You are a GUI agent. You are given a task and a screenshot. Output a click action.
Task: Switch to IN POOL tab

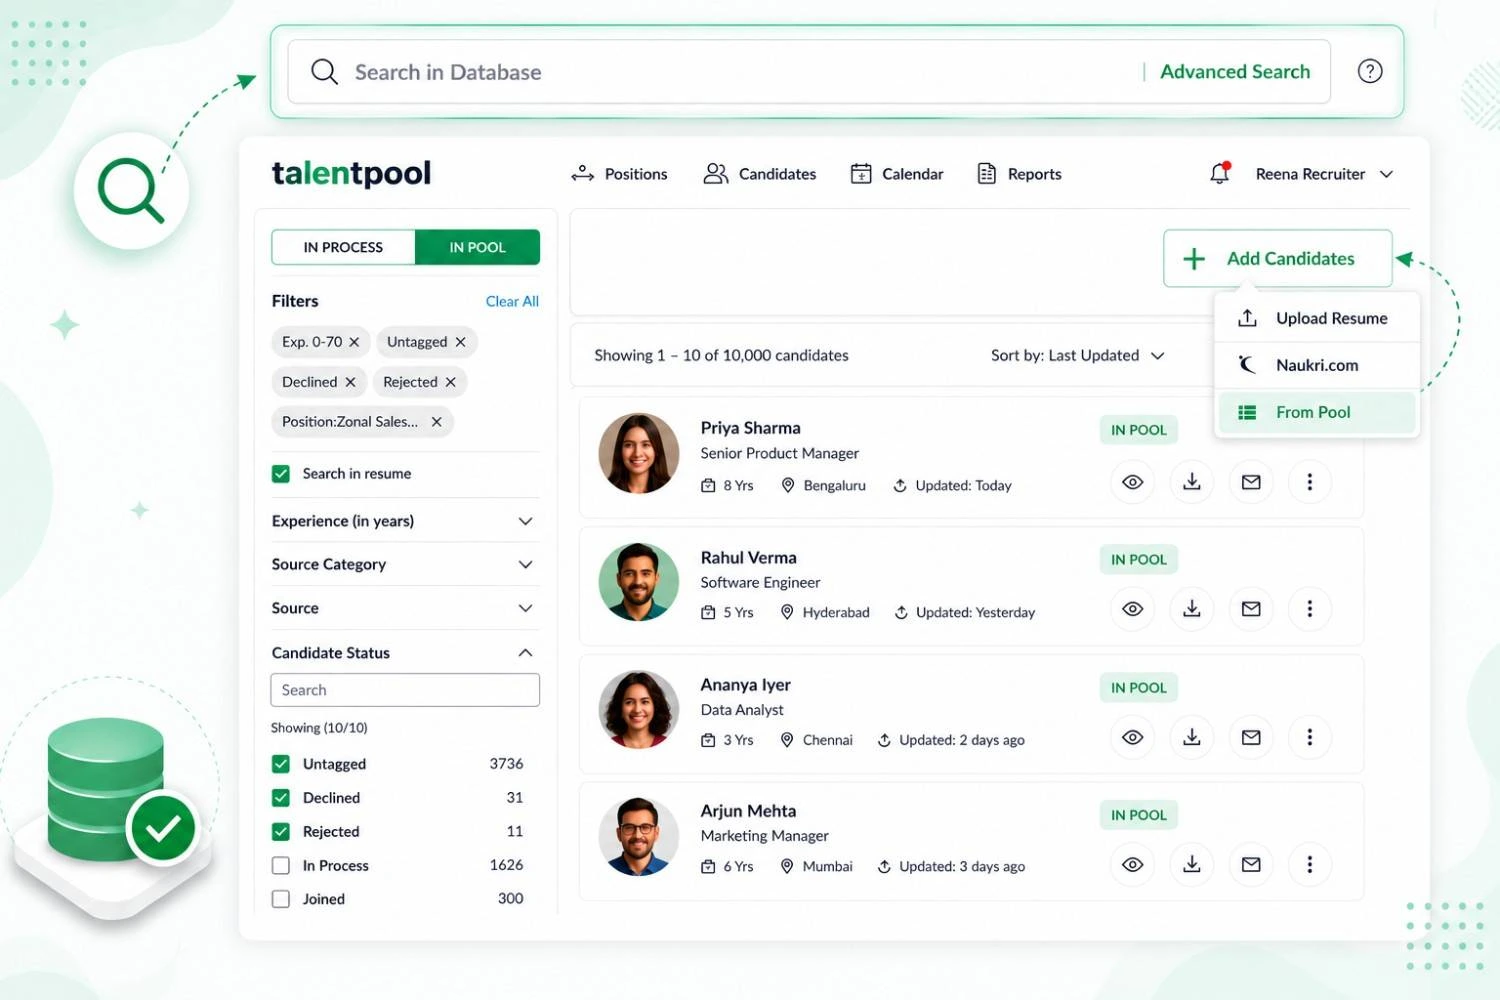pos(477,247)
